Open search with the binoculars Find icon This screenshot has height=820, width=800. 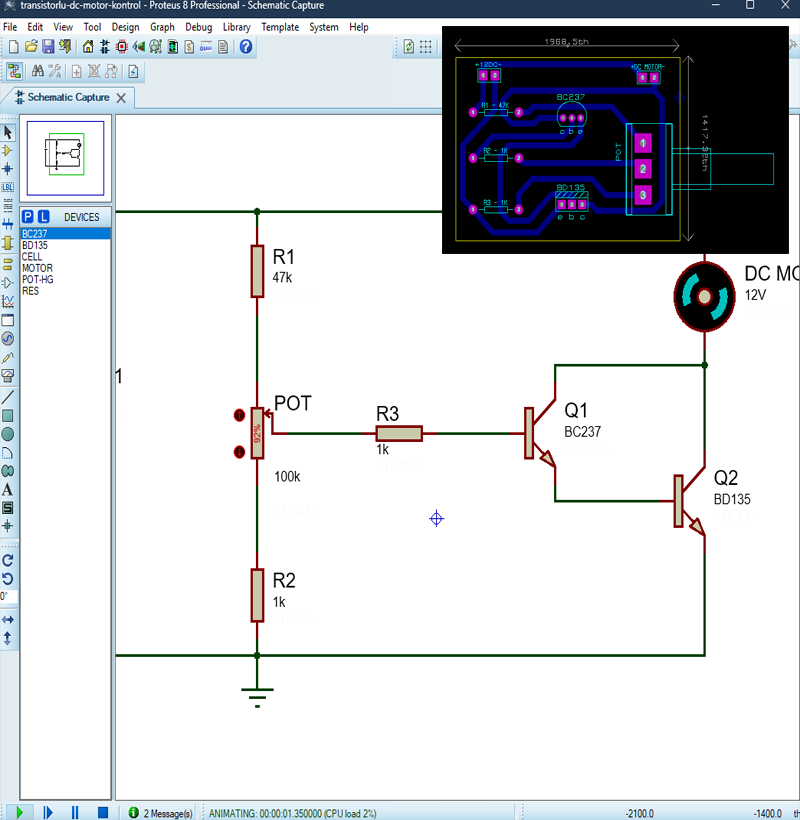(40, 71)
